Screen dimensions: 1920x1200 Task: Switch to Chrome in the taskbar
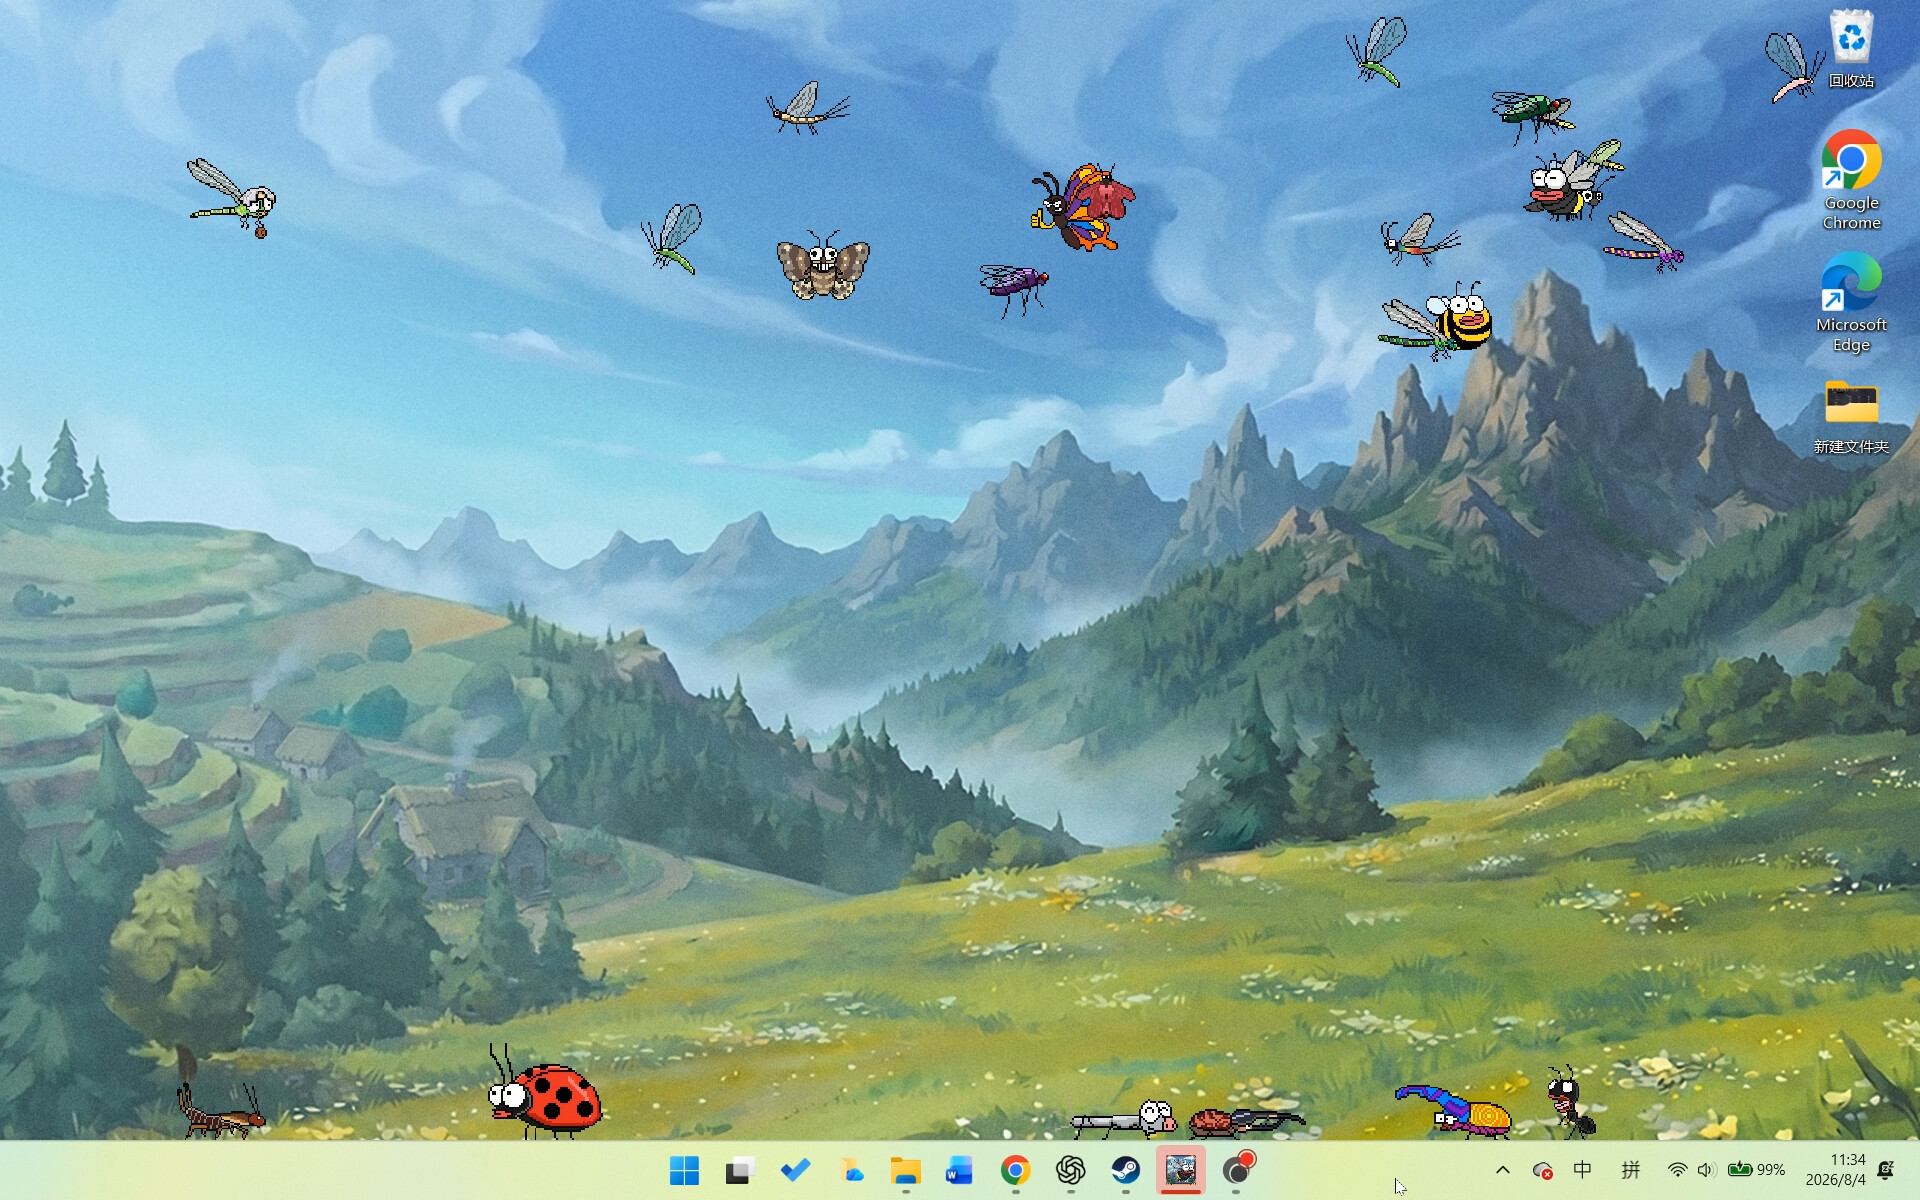pos(1015,1170)
